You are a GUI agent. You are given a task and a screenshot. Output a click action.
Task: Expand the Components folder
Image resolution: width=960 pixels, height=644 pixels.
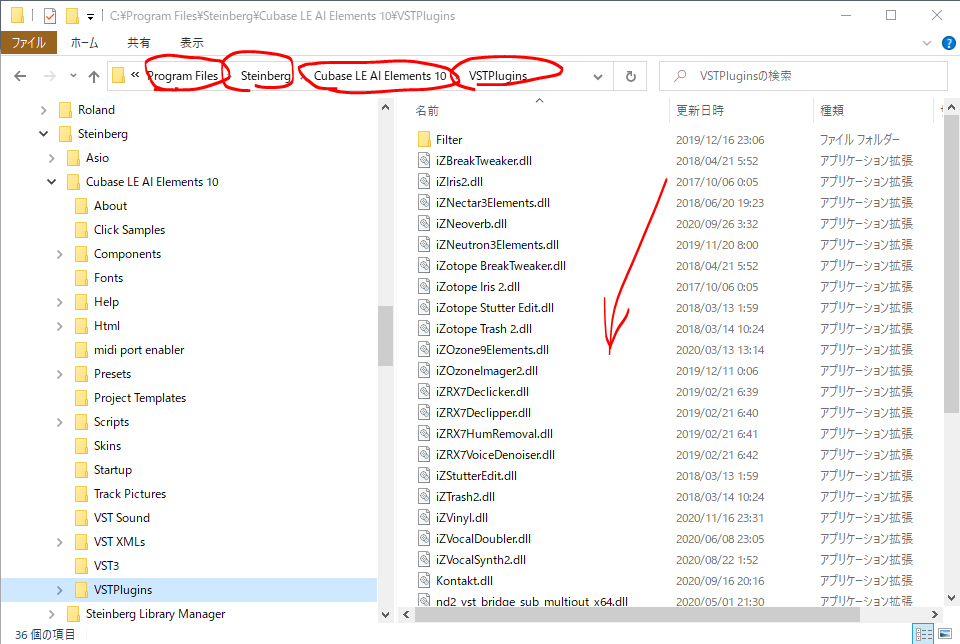coord(59,254)
